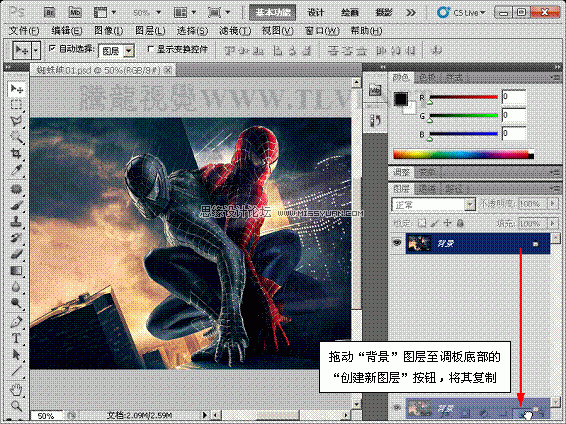Open the CS Live menu button
The image size is (566, 424).
pos(461,13)
